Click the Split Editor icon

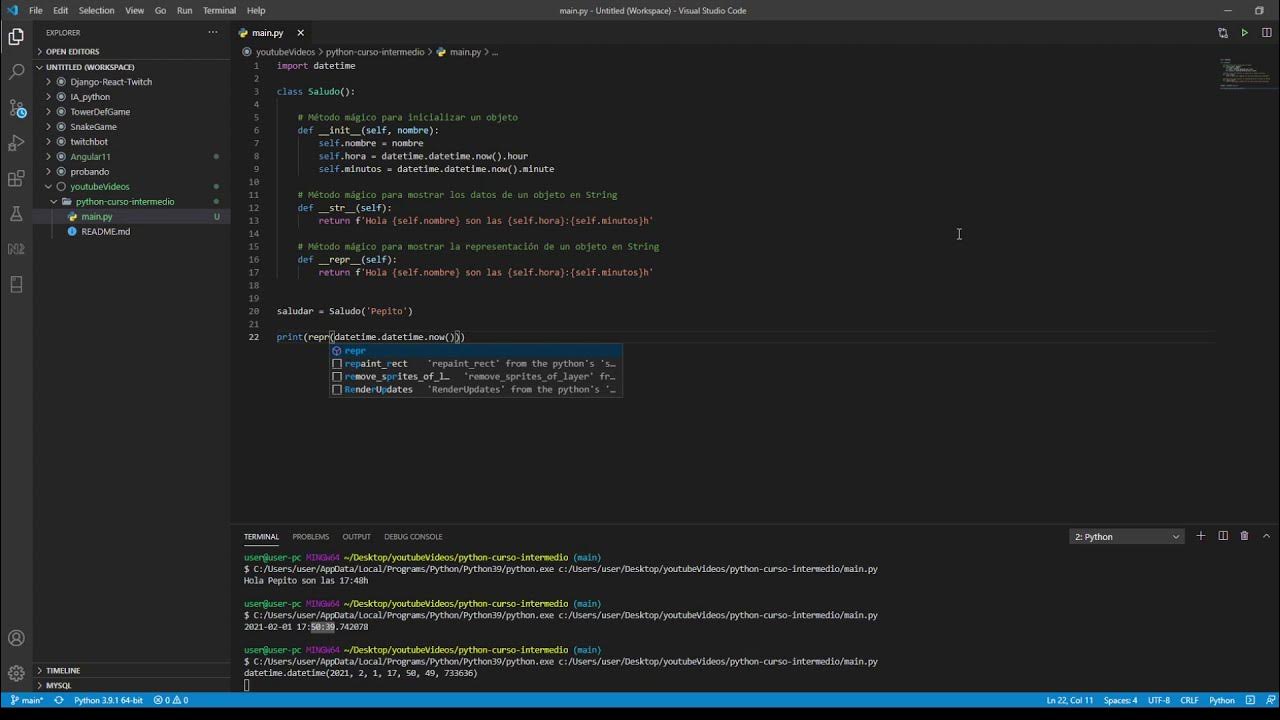[x=1266, y=33]
